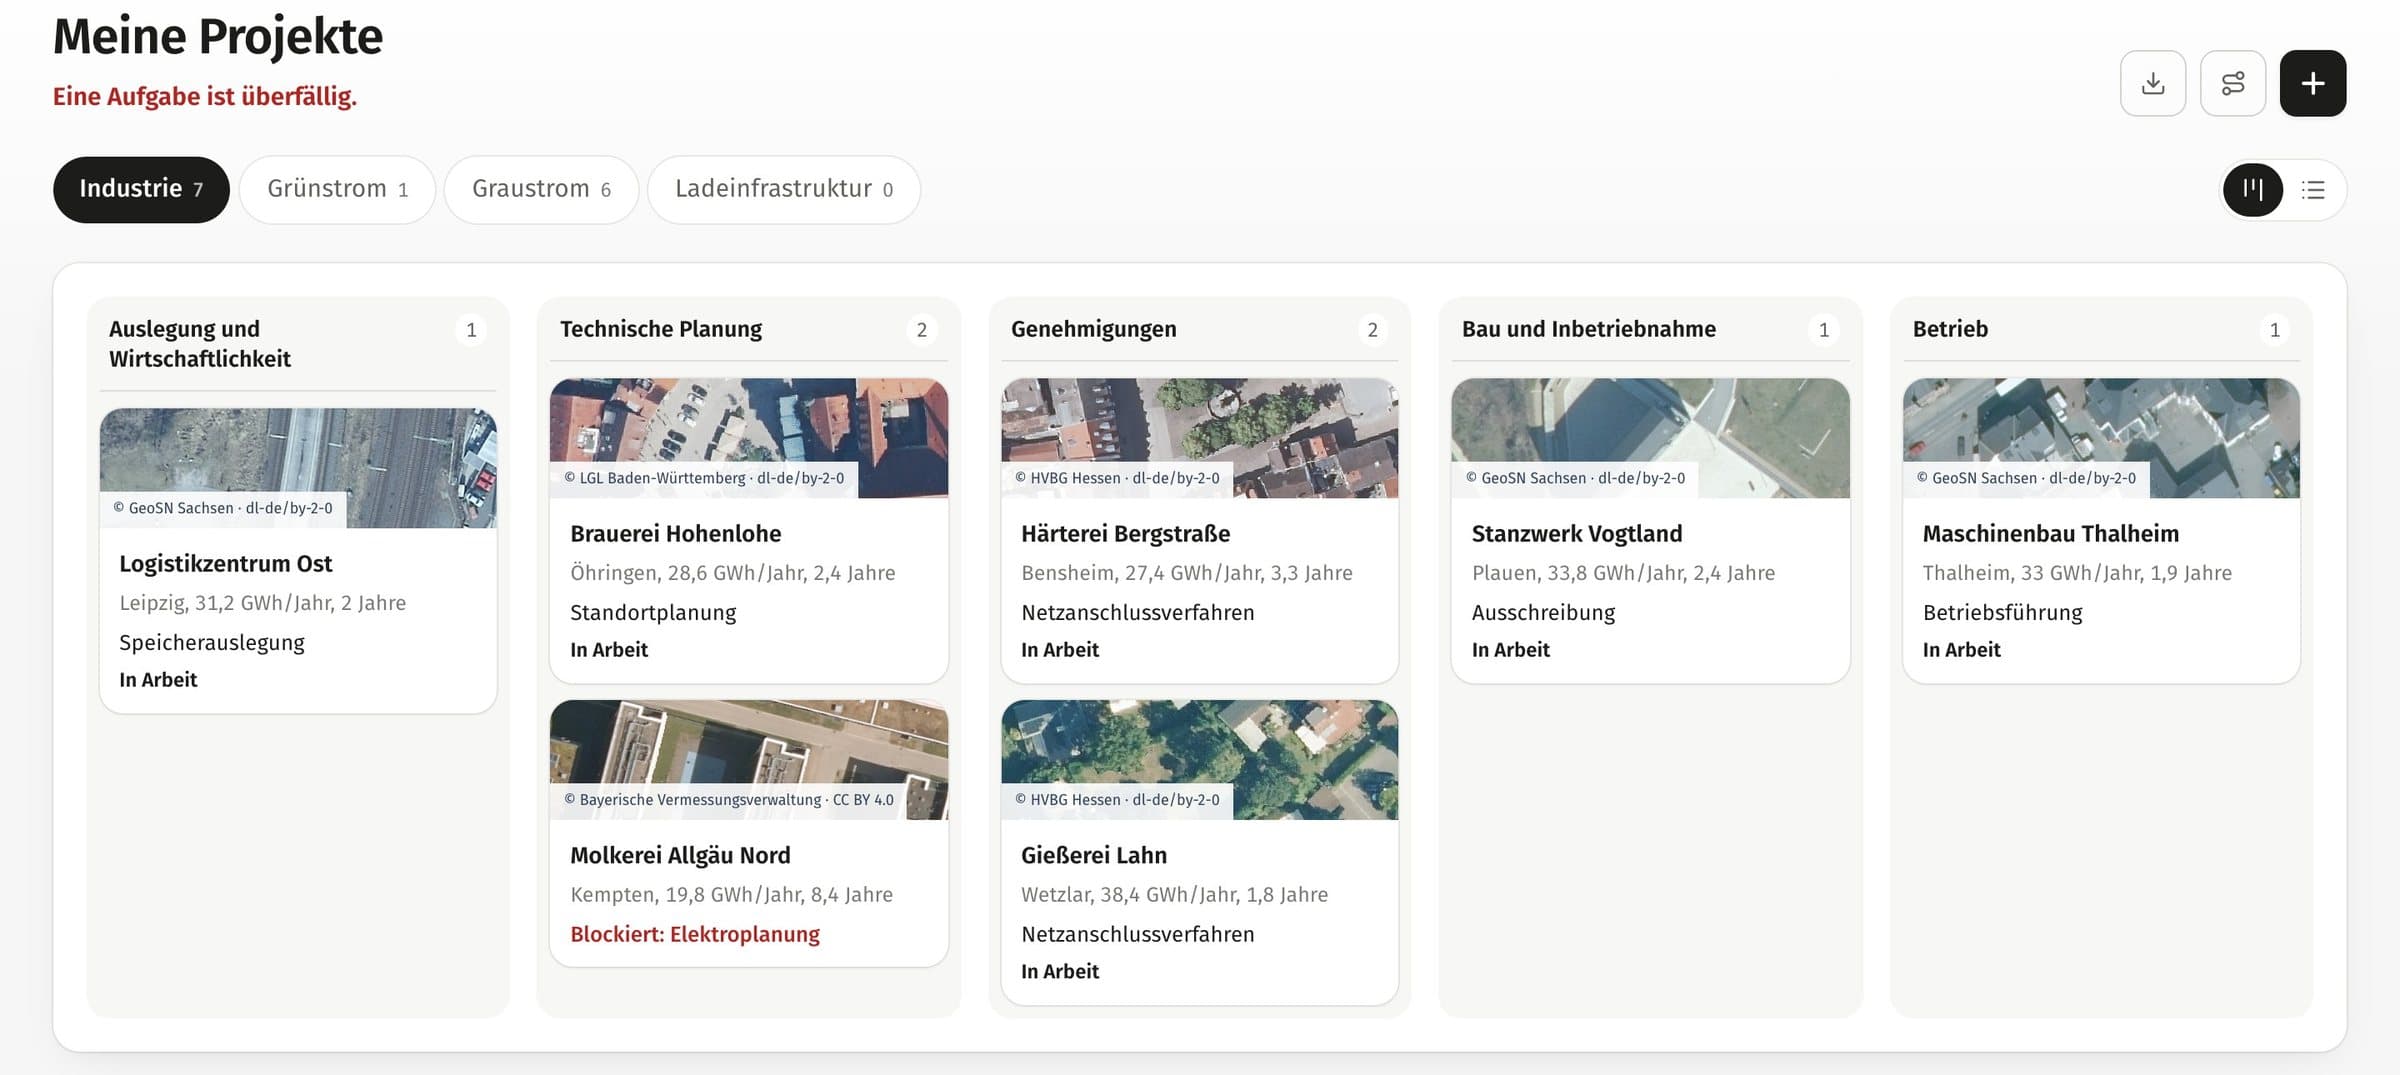The image size is (2400, 1075).
Task: Open the Logistikzentrum Ost project title
Action: [226, 563]
